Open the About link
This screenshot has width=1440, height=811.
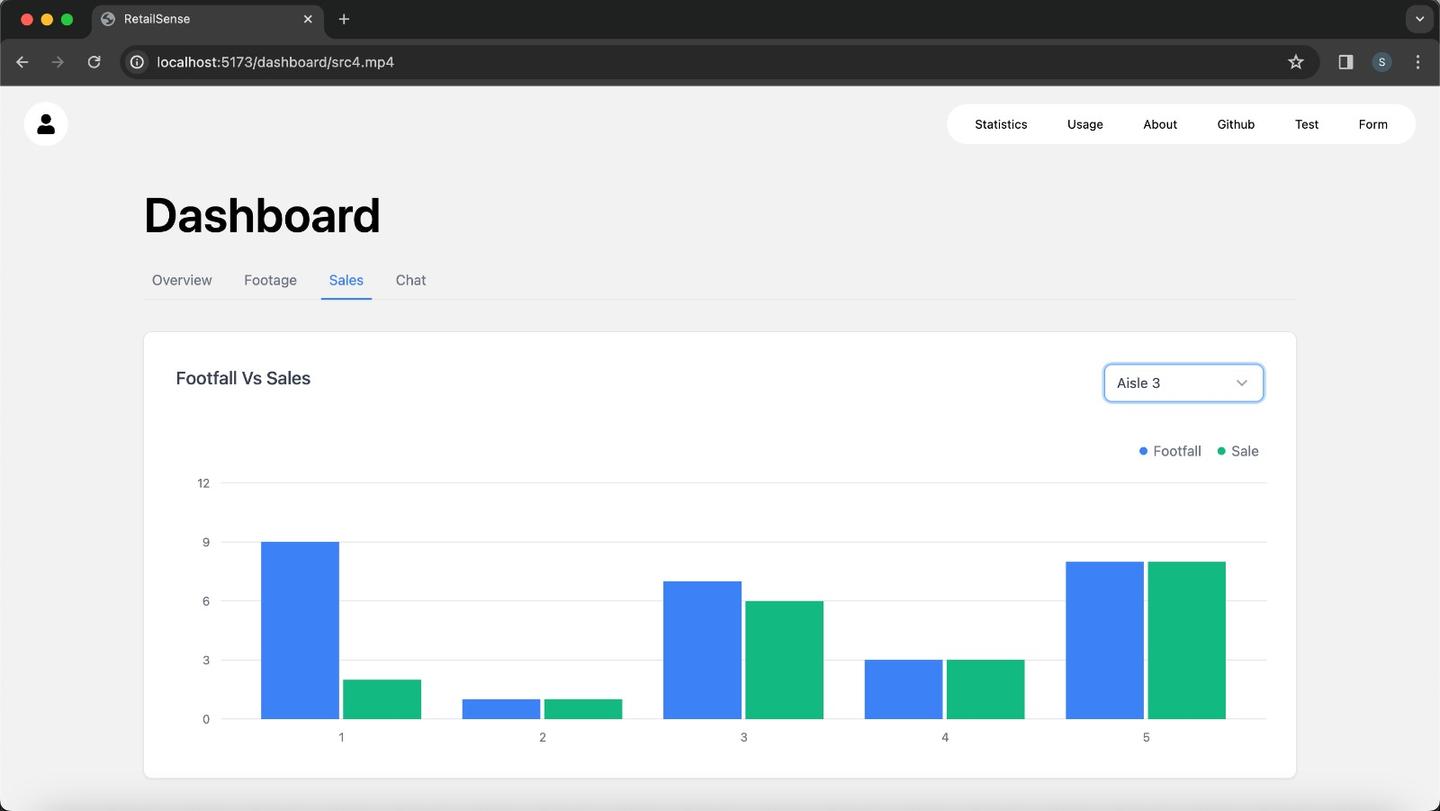[x=1160, y=124]
